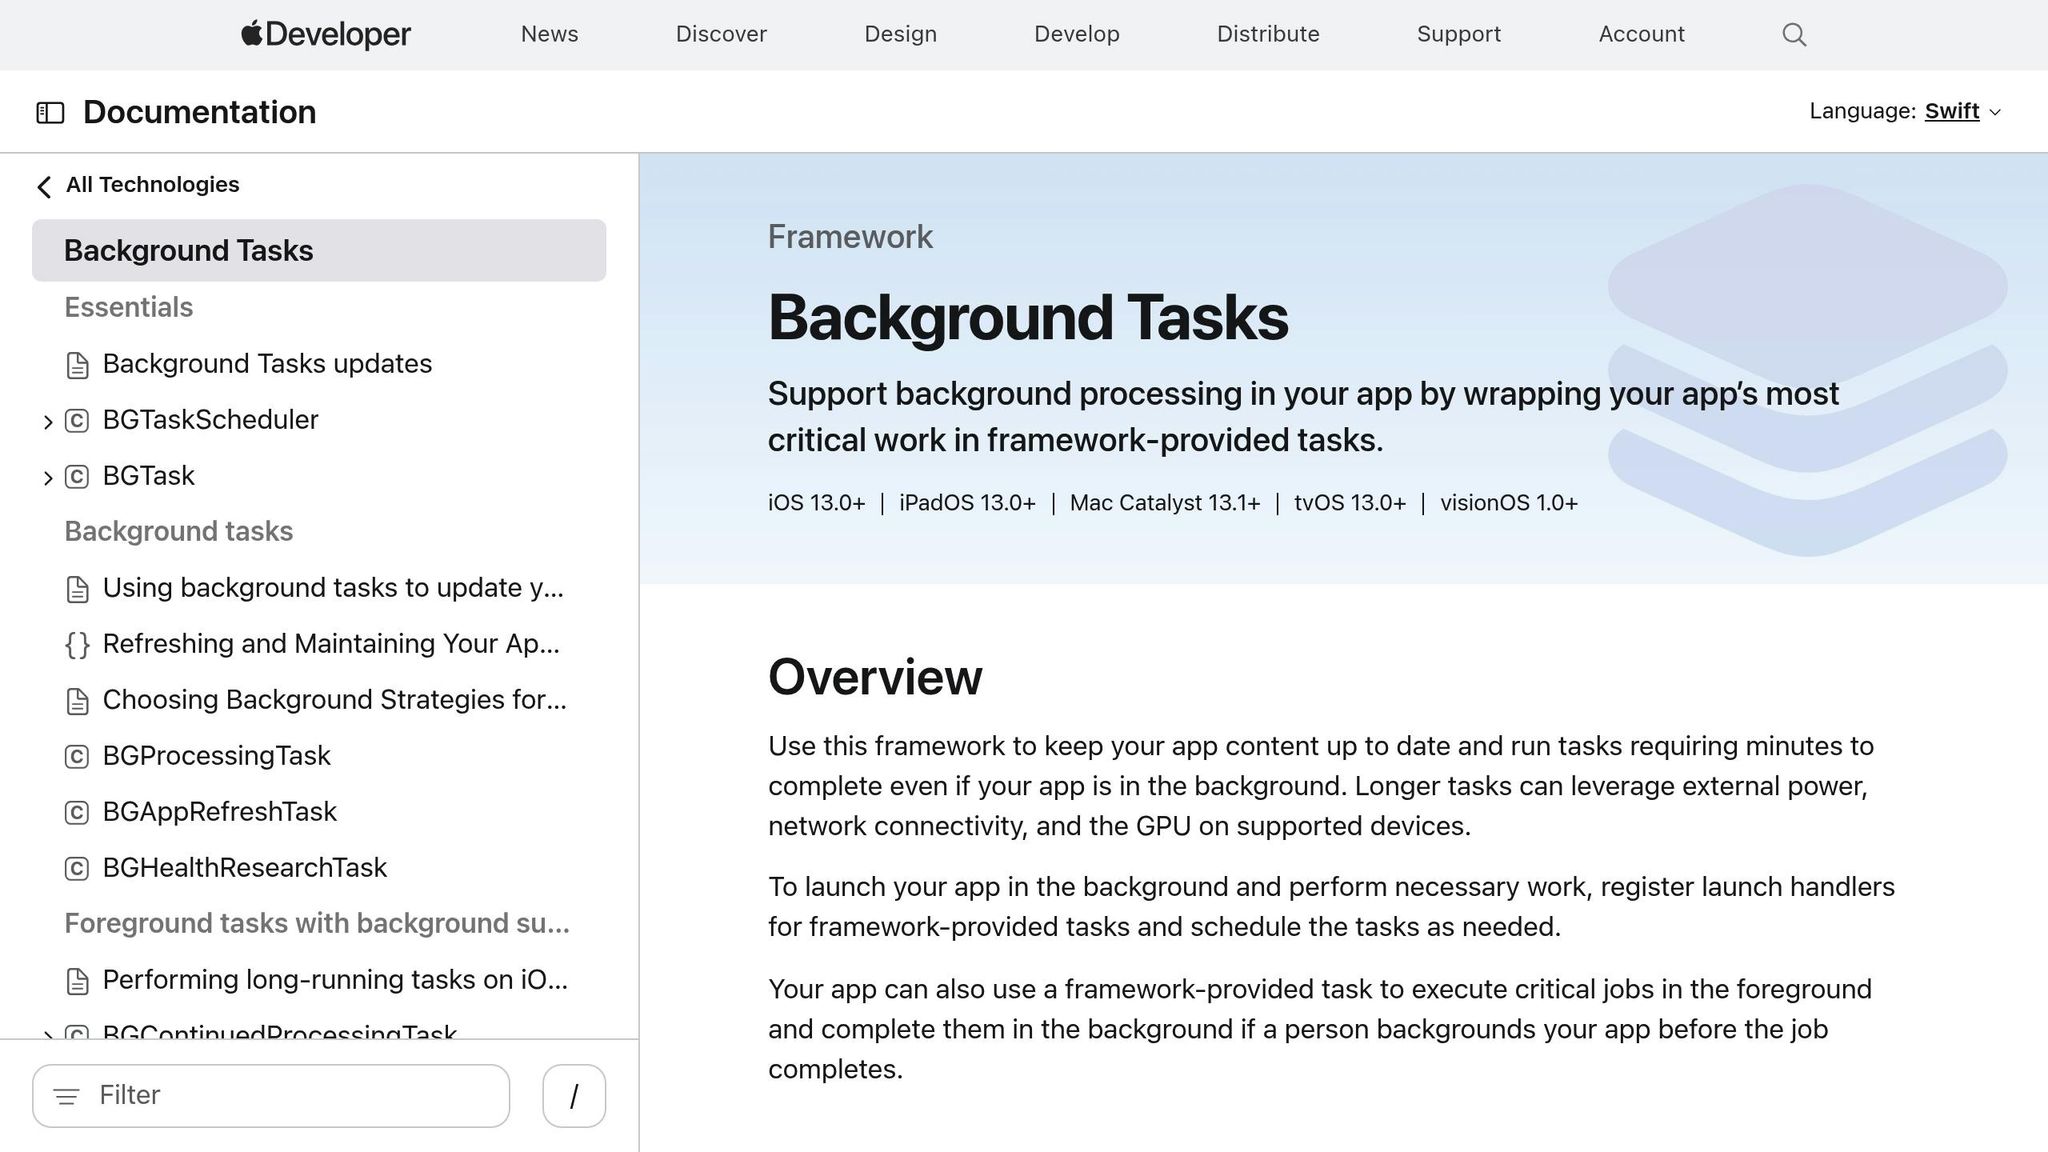Click the document icon beside Choosing Background Strategies
The width and height of the screenshot is (2048, 1152).
78,701
